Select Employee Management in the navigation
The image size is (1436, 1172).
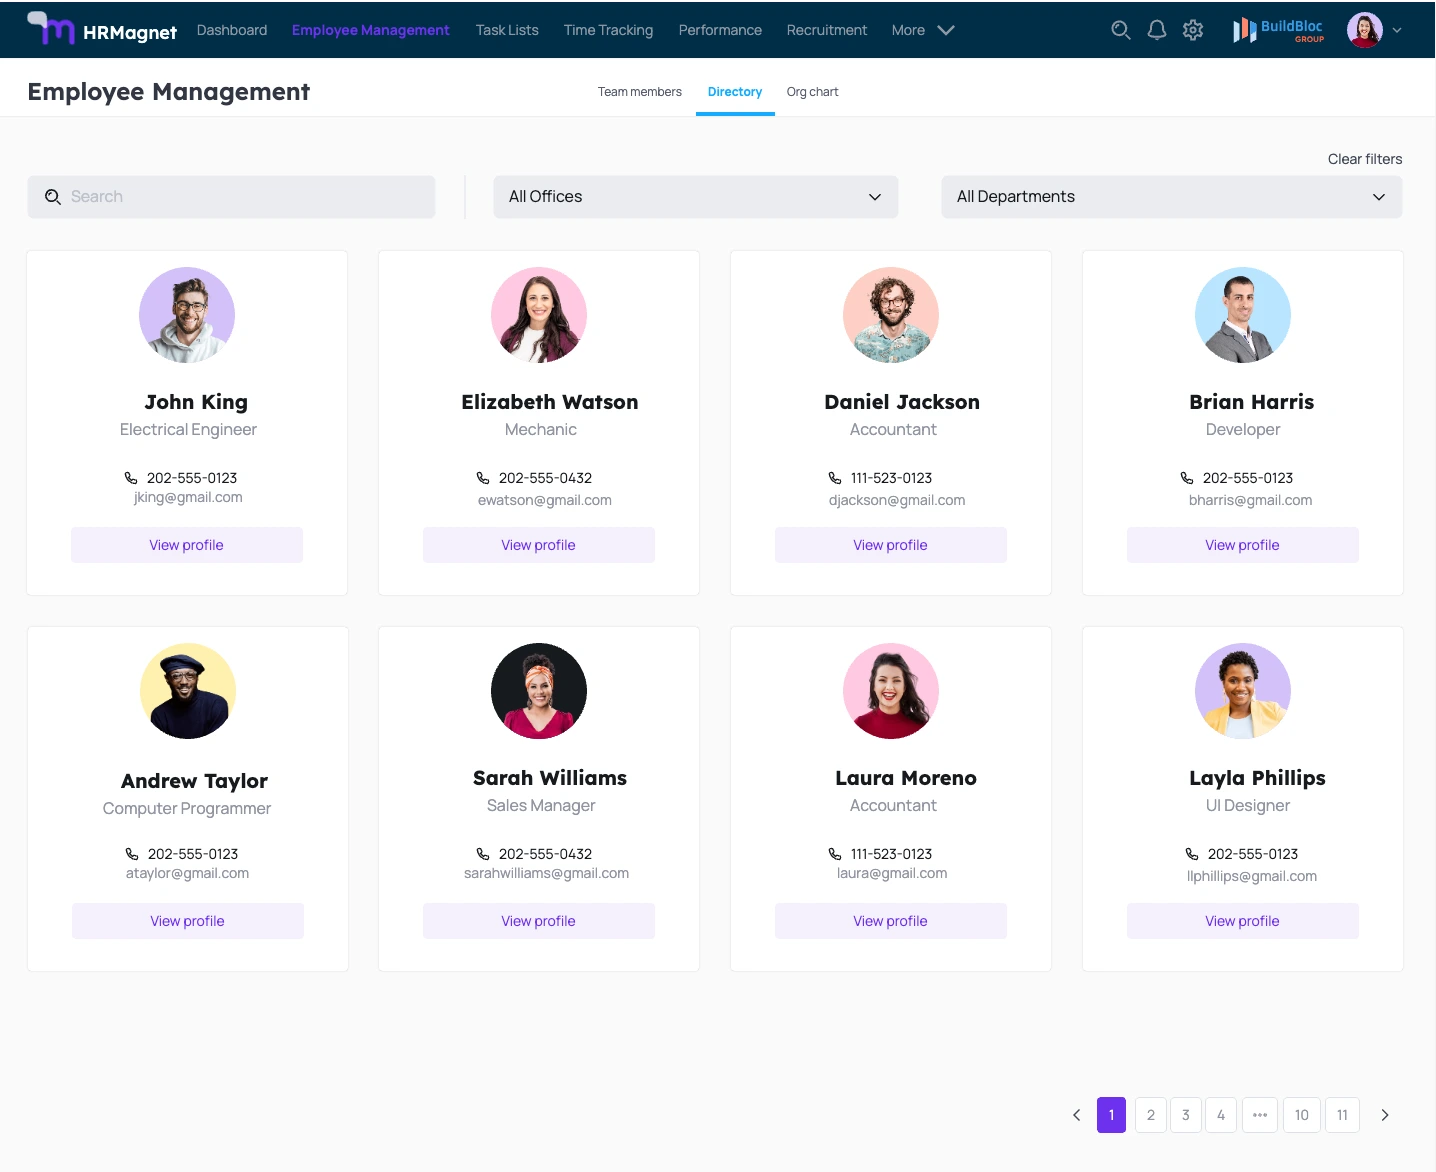pyautogui.click(x=371, y=30)
